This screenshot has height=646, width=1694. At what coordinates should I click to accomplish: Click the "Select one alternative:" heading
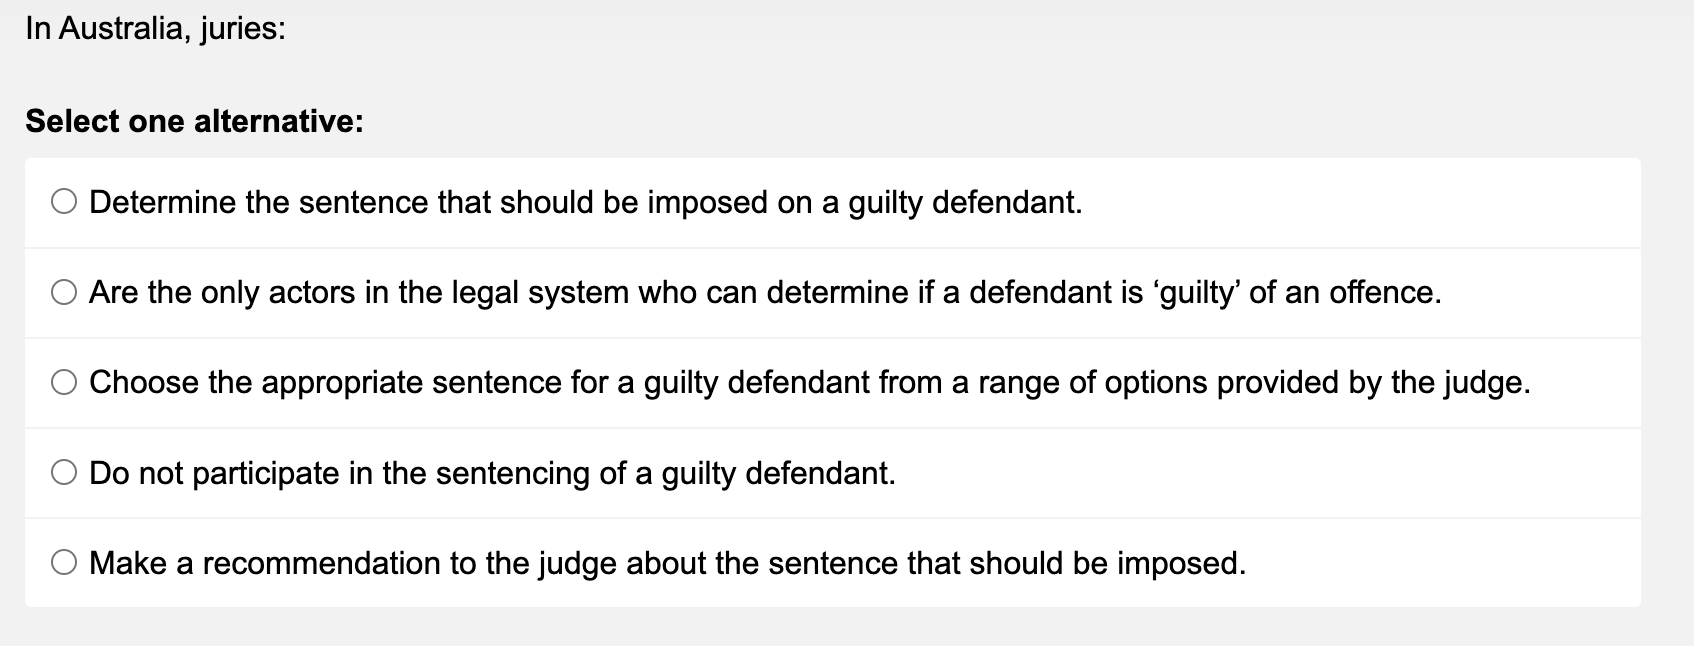click(193, 122)
